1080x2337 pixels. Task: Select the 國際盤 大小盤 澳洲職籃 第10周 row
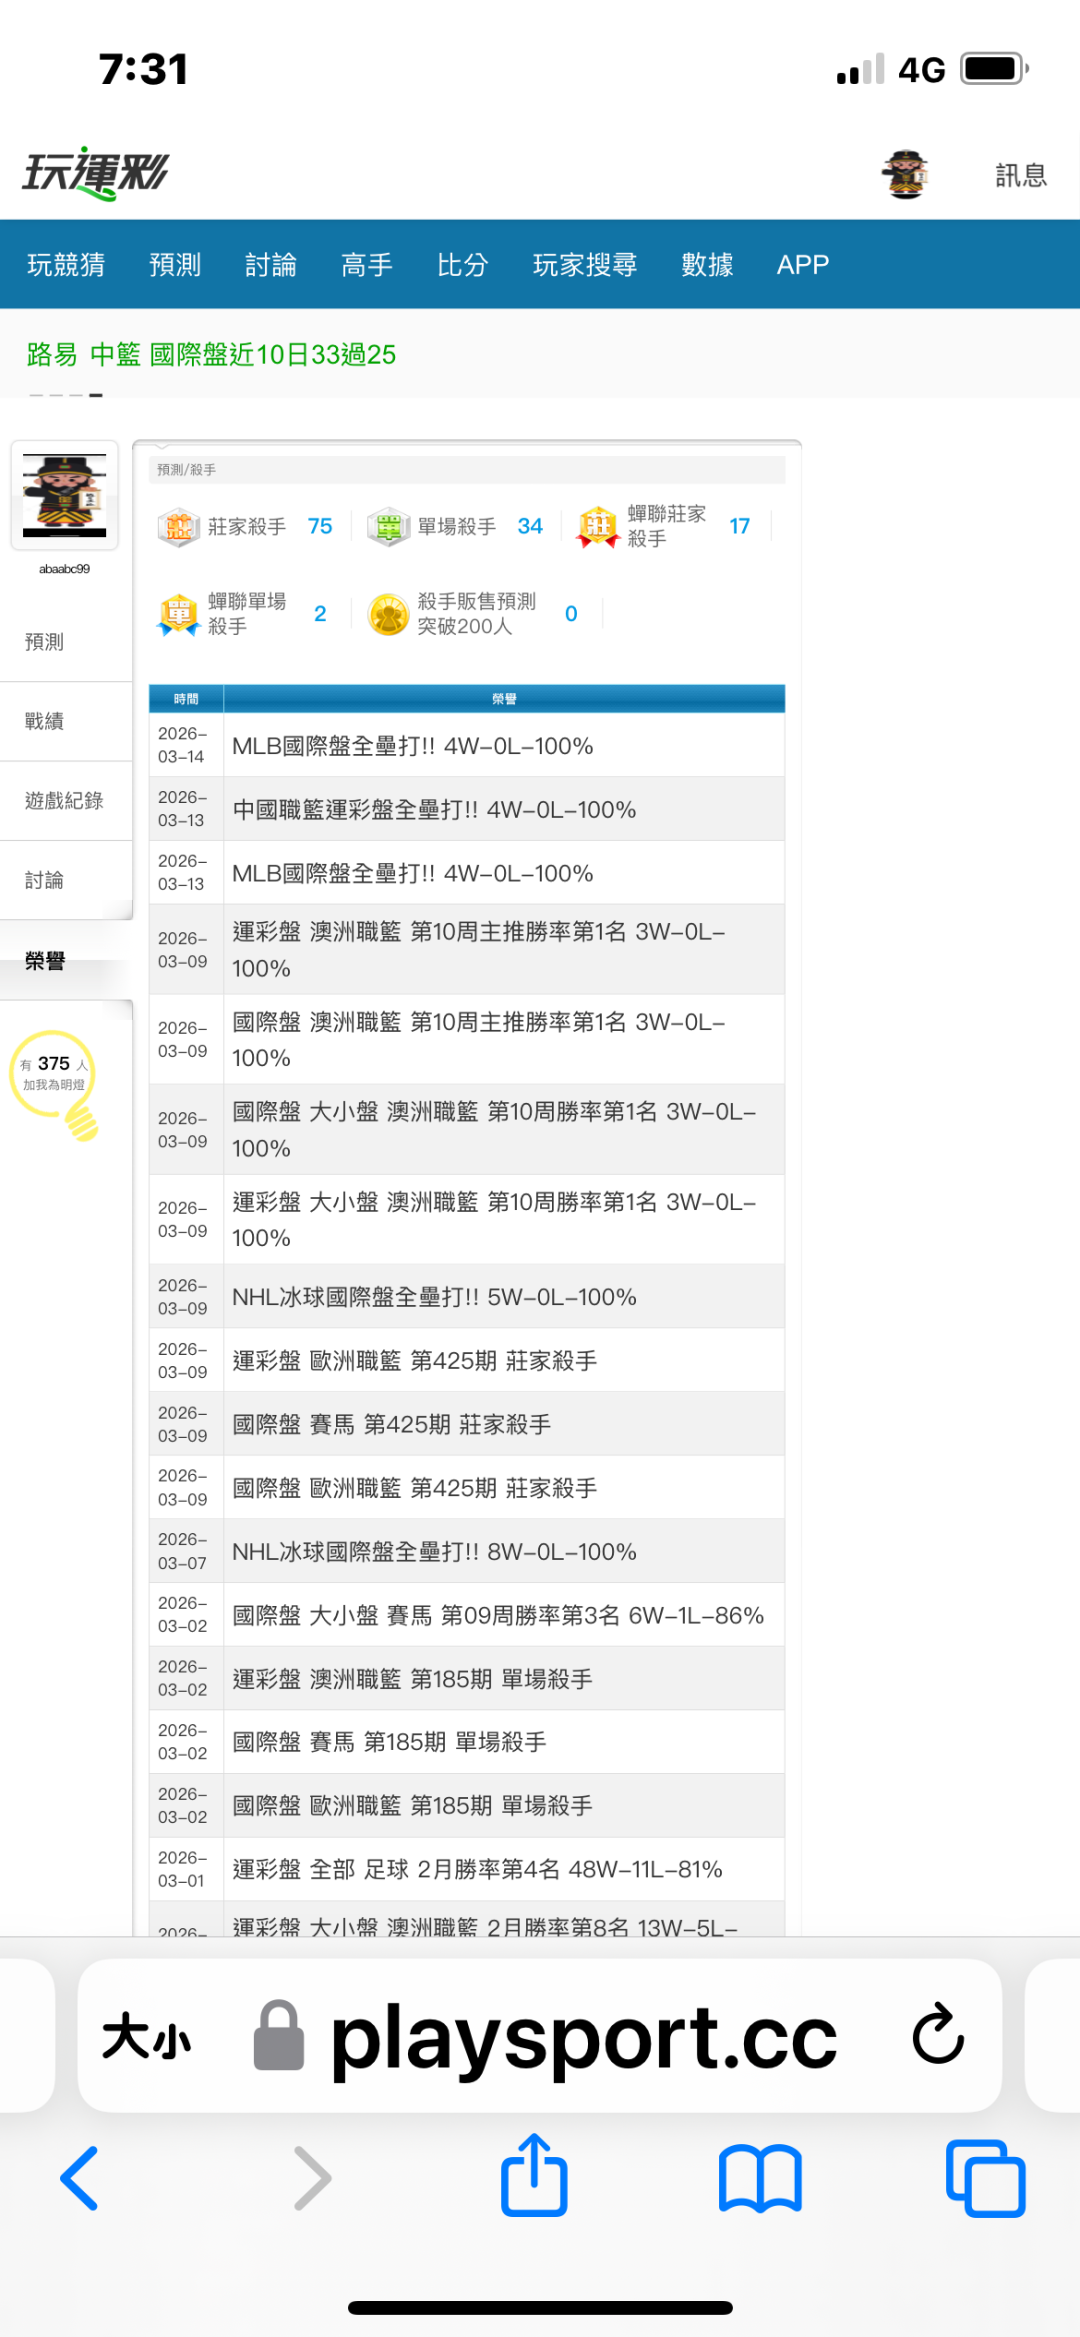tap(467, 1130)
